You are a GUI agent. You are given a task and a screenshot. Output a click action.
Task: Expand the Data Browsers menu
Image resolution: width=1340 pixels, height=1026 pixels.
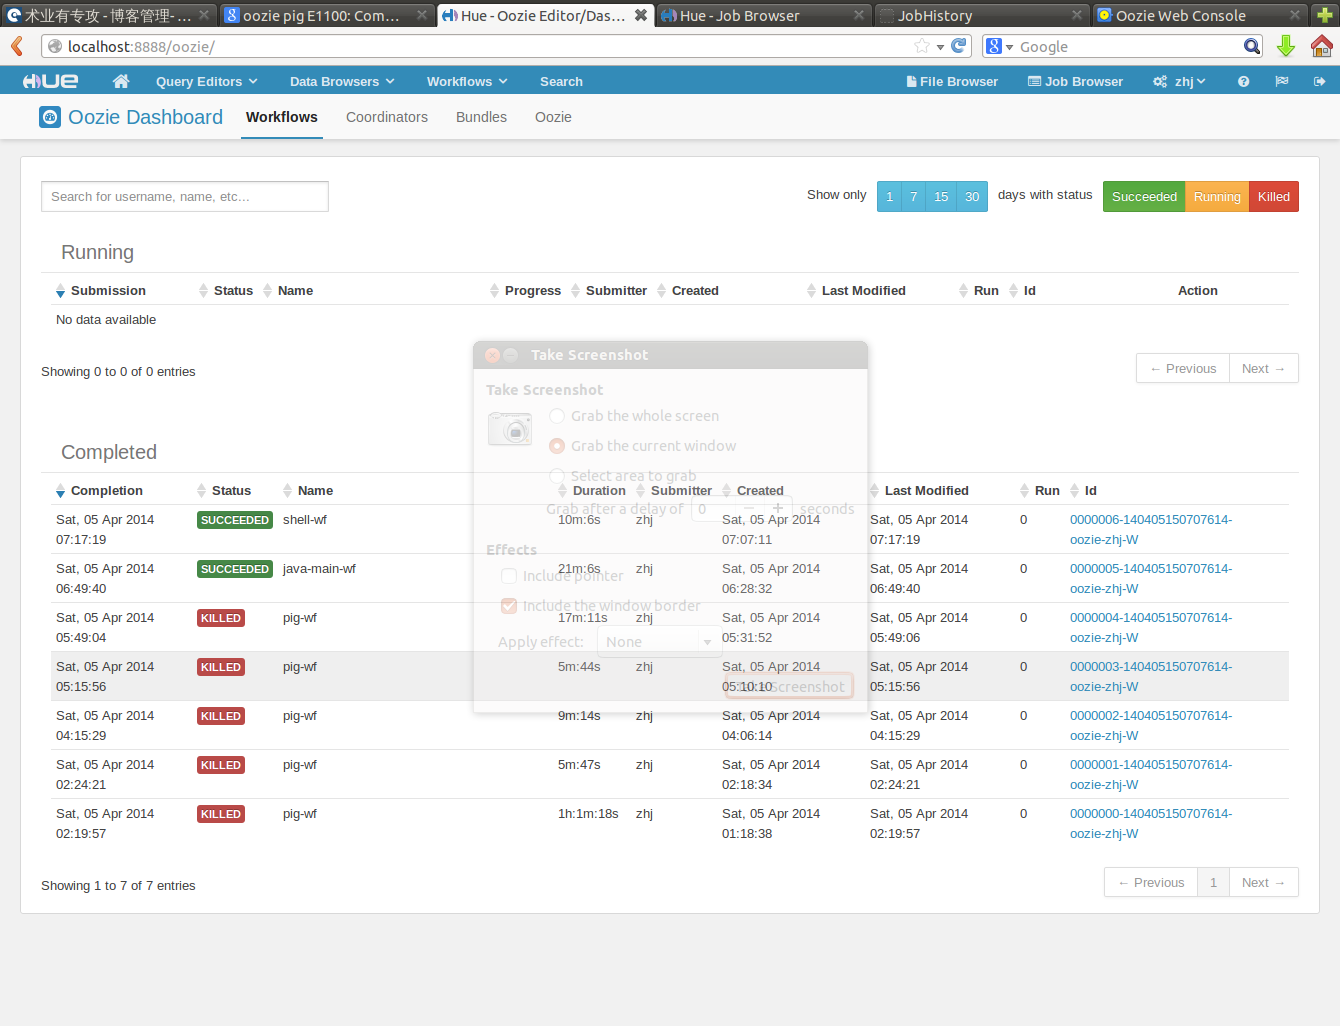tap(342, 82)
